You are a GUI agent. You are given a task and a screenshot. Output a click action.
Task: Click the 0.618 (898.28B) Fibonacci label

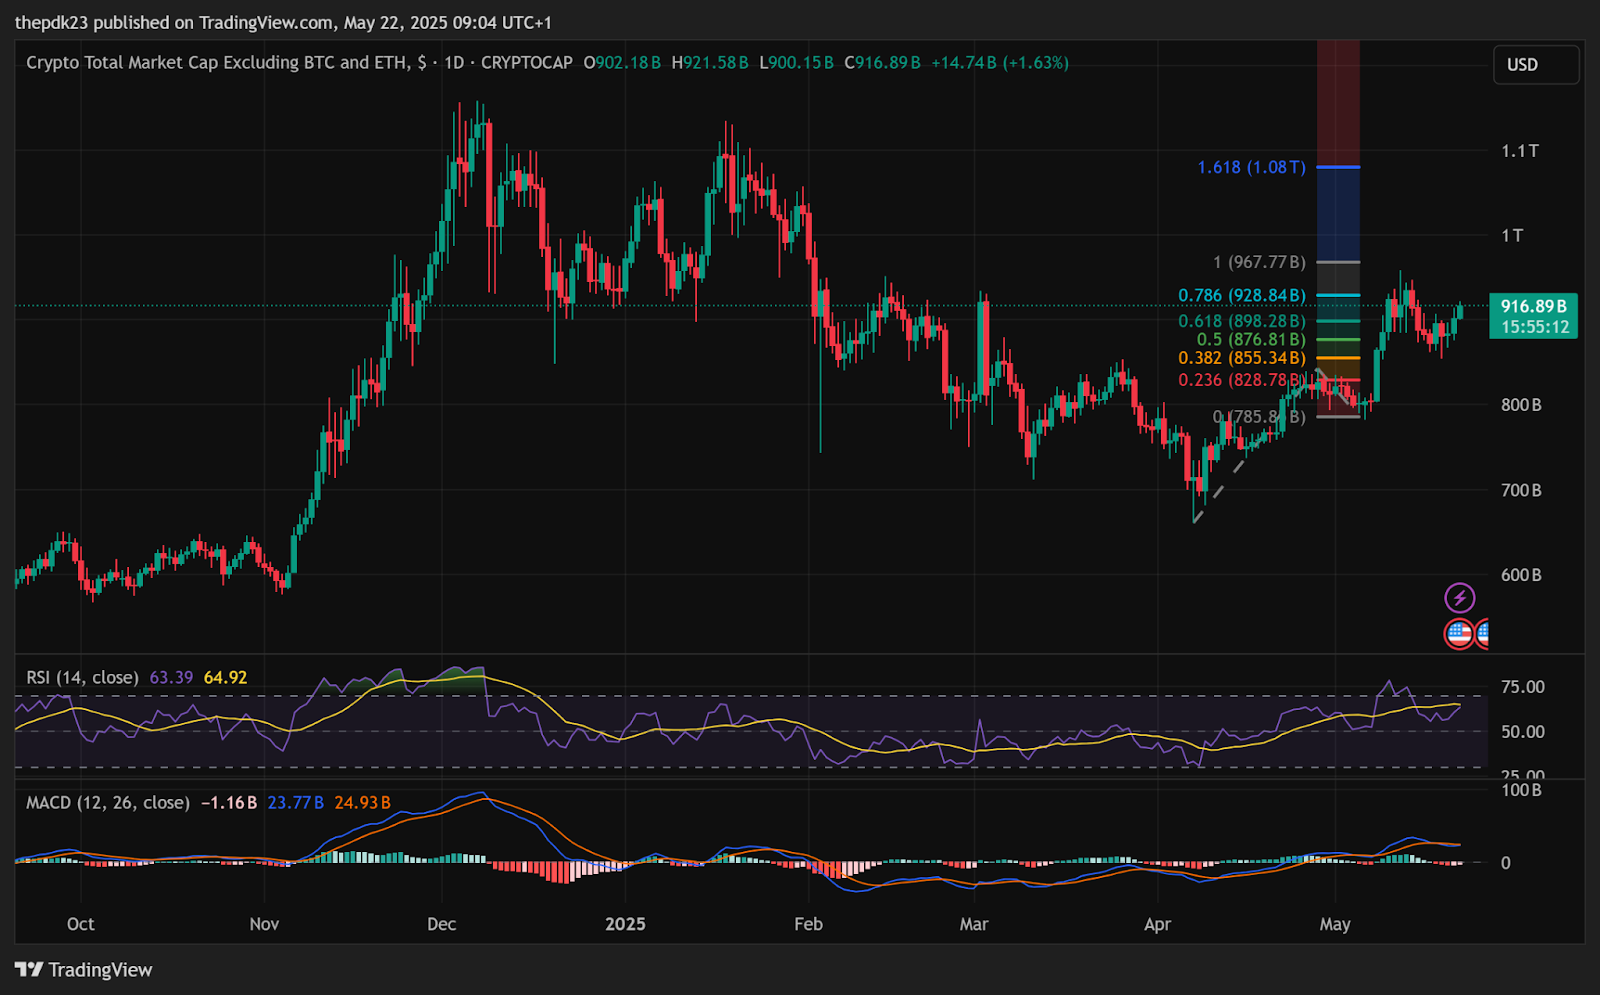tap(1241, 321)
